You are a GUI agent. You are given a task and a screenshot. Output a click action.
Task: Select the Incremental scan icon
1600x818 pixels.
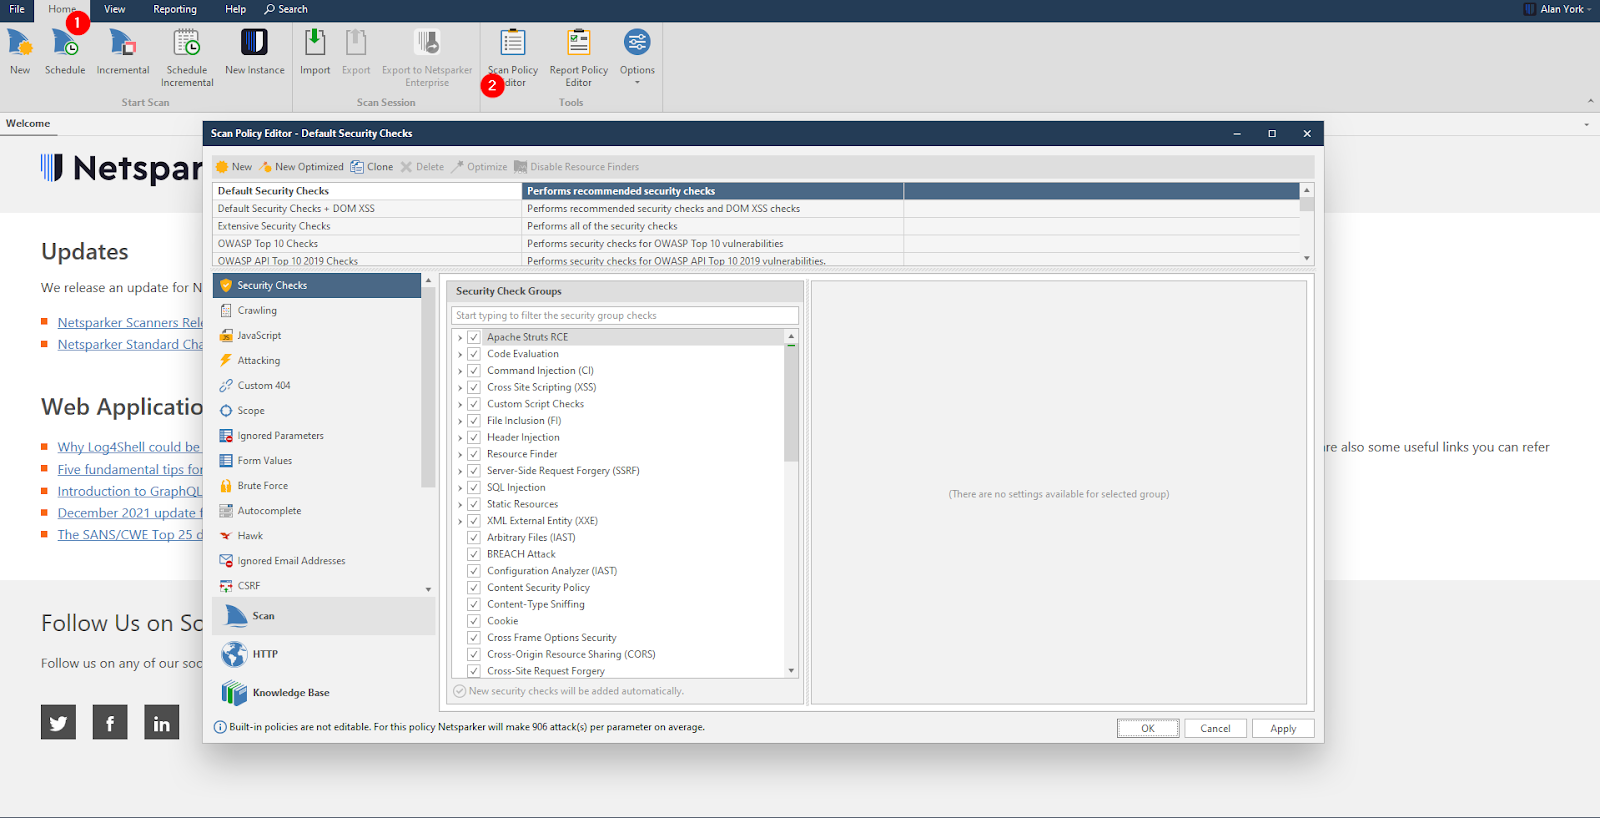123,52
